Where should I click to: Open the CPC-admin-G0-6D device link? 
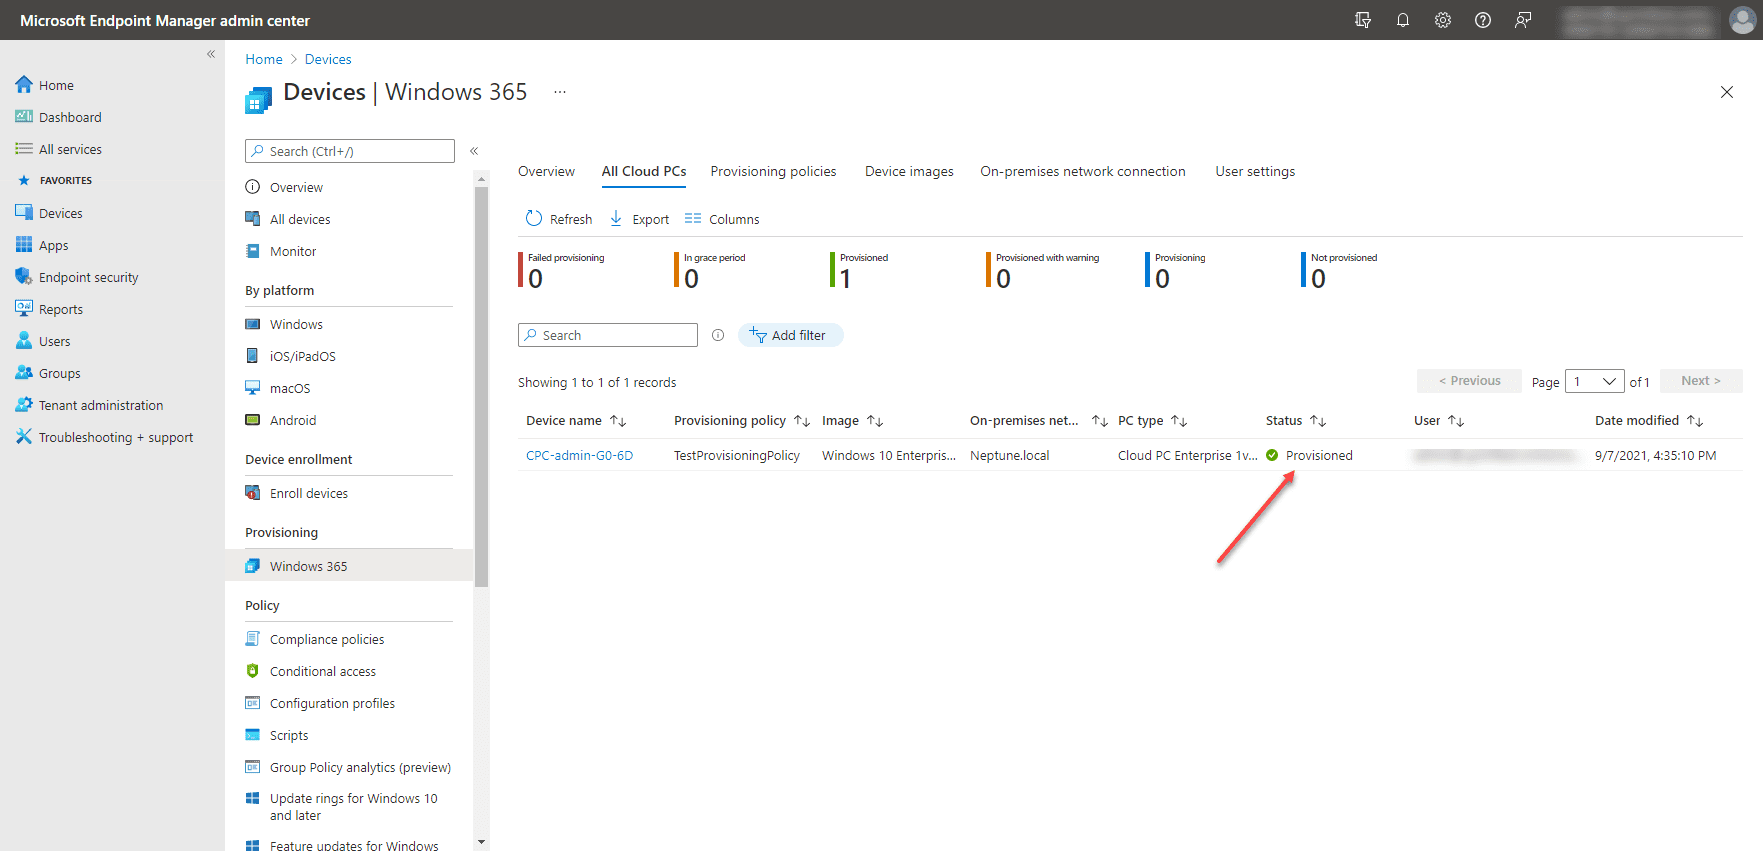(580, 455)
